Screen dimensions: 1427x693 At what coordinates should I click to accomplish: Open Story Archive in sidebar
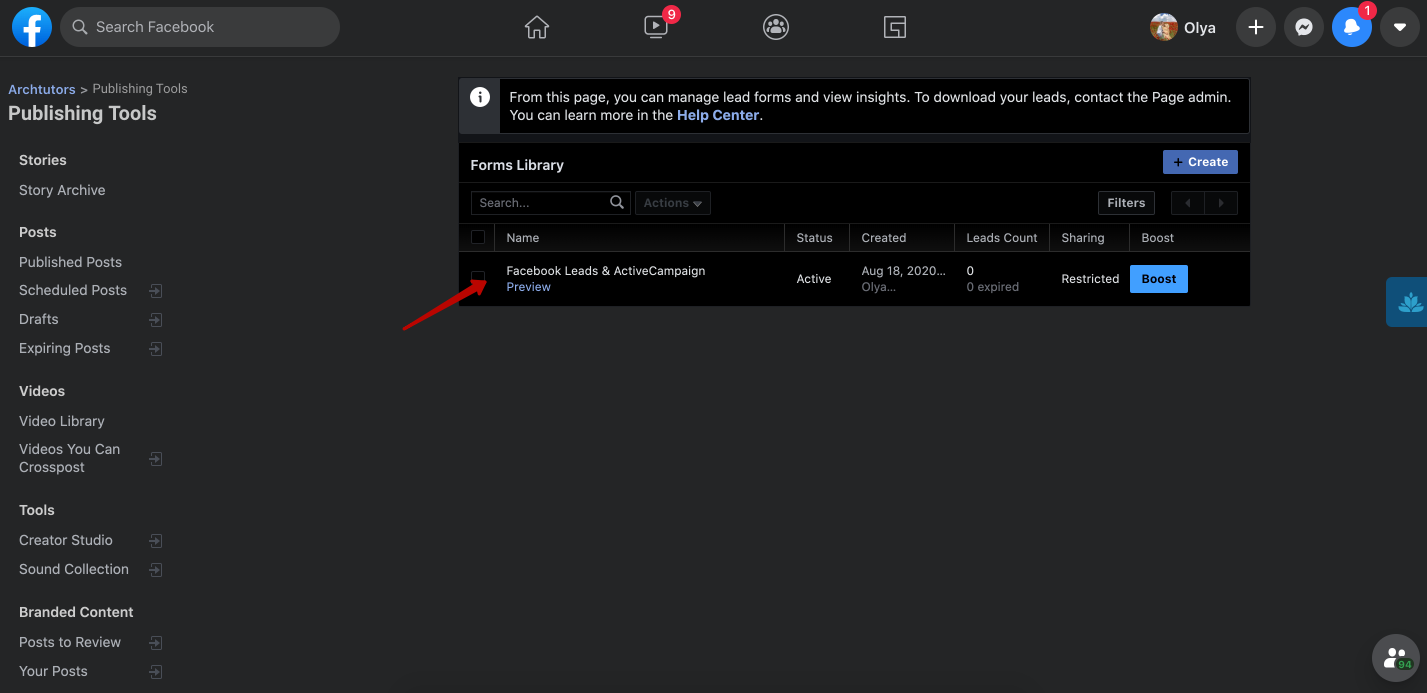[x=62, y=190]
